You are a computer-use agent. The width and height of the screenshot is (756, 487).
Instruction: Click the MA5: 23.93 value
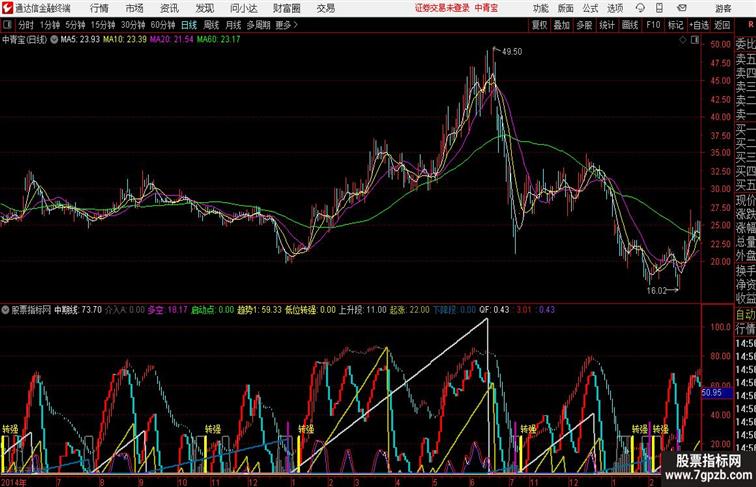click(x=80, y=40)
